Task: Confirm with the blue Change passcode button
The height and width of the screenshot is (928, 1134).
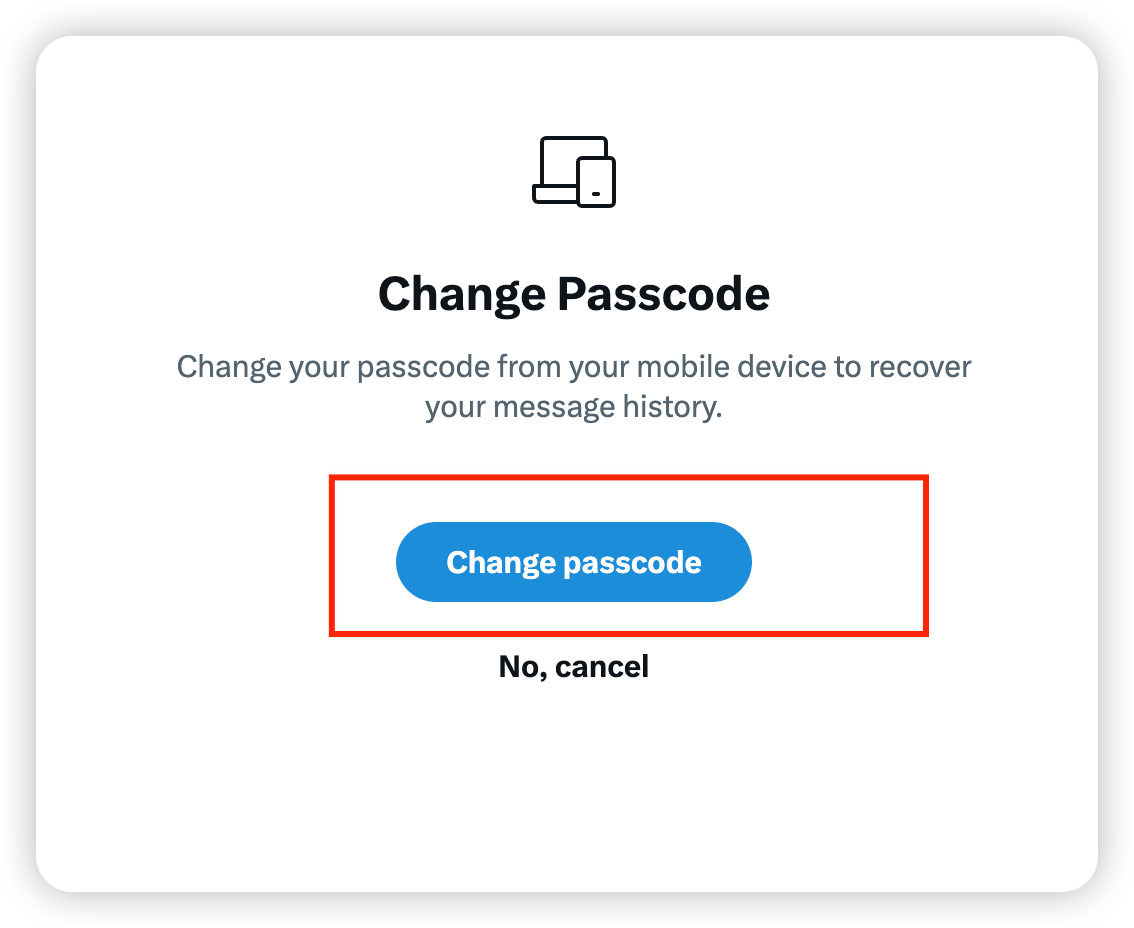Action: pos(573,562)
